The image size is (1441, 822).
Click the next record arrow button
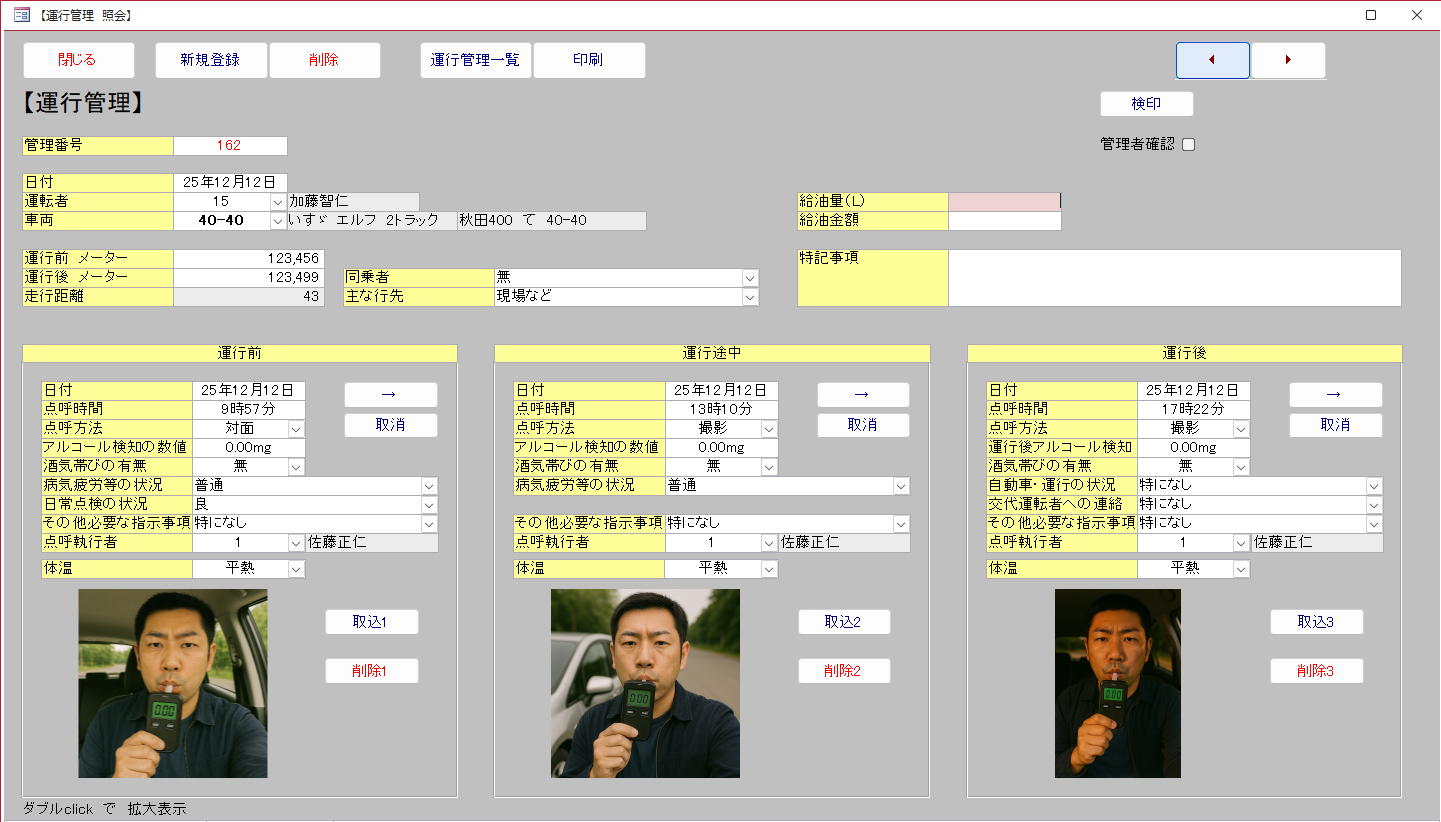pos(1288,60)
